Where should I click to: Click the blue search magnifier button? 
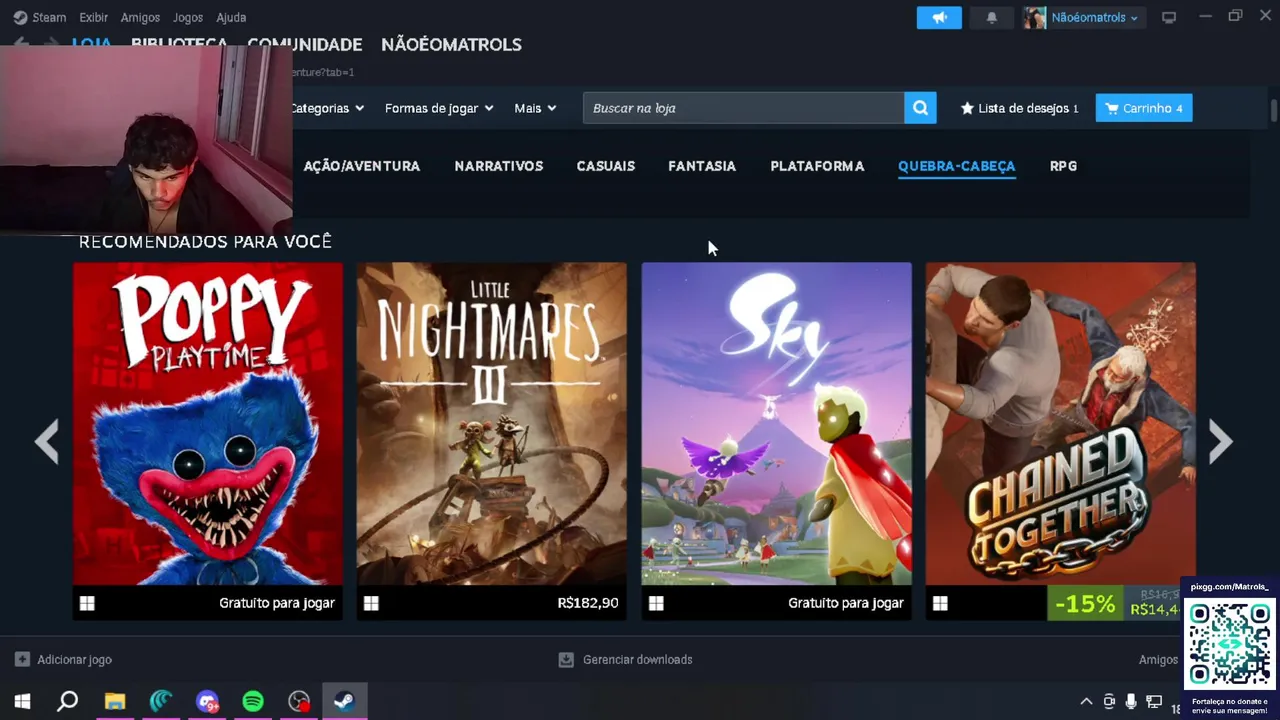920,108
